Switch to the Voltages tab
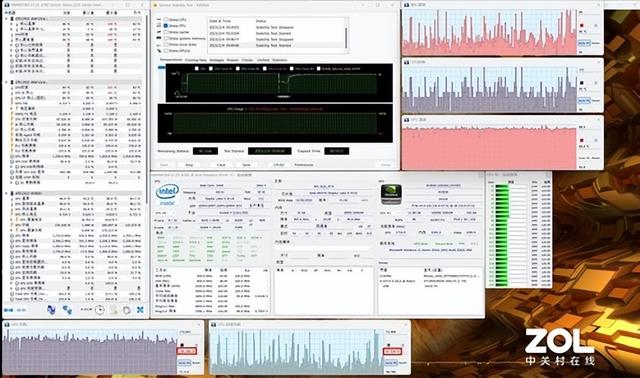Image resolution: width=640 pixels, height=378 pixels. pyautogui.click(x=217, y=60)
